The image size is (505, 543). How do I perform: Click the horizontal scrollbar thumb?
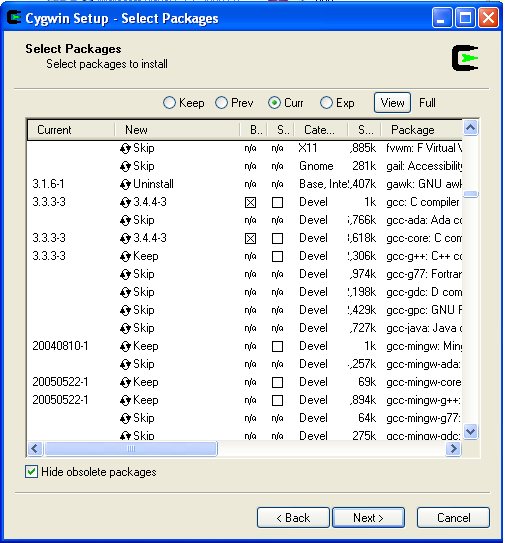(x=131, y=449)
